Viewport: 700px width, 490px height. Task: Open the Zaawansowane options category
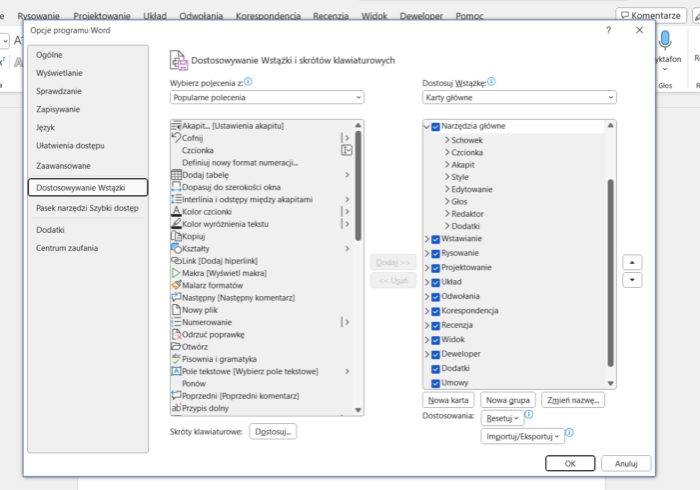tap(64, 166)
